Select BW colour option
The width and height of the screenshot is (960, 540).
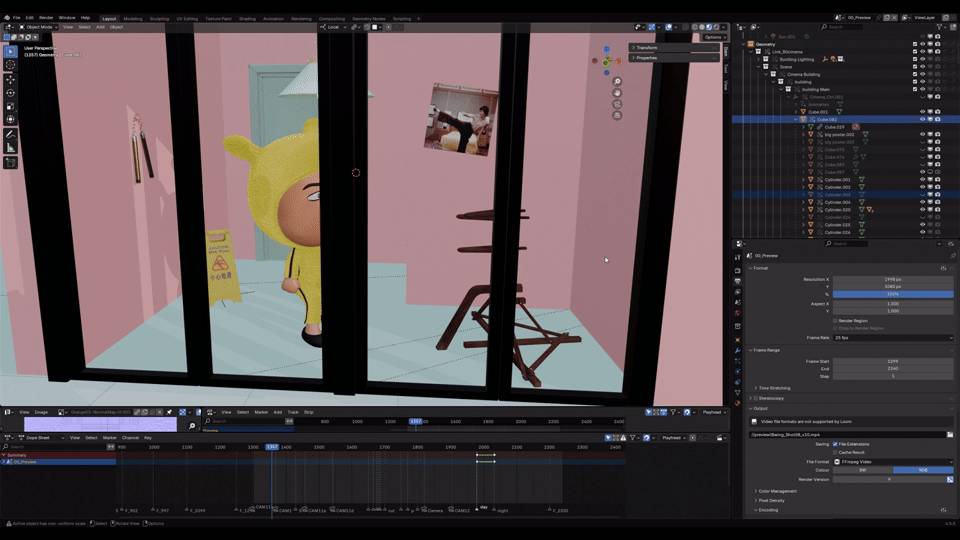click(863, 470)
